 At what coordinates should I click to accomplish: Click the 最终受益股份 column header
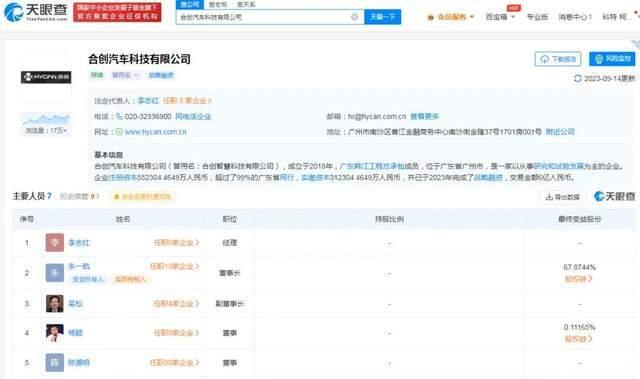tap(579, 219)
